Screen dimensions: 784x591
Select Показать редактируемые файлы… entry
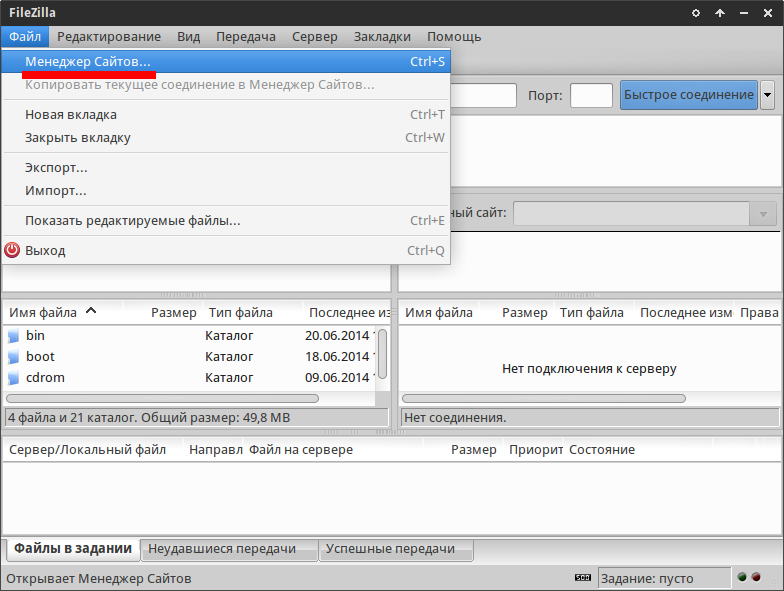click(226, 220)
